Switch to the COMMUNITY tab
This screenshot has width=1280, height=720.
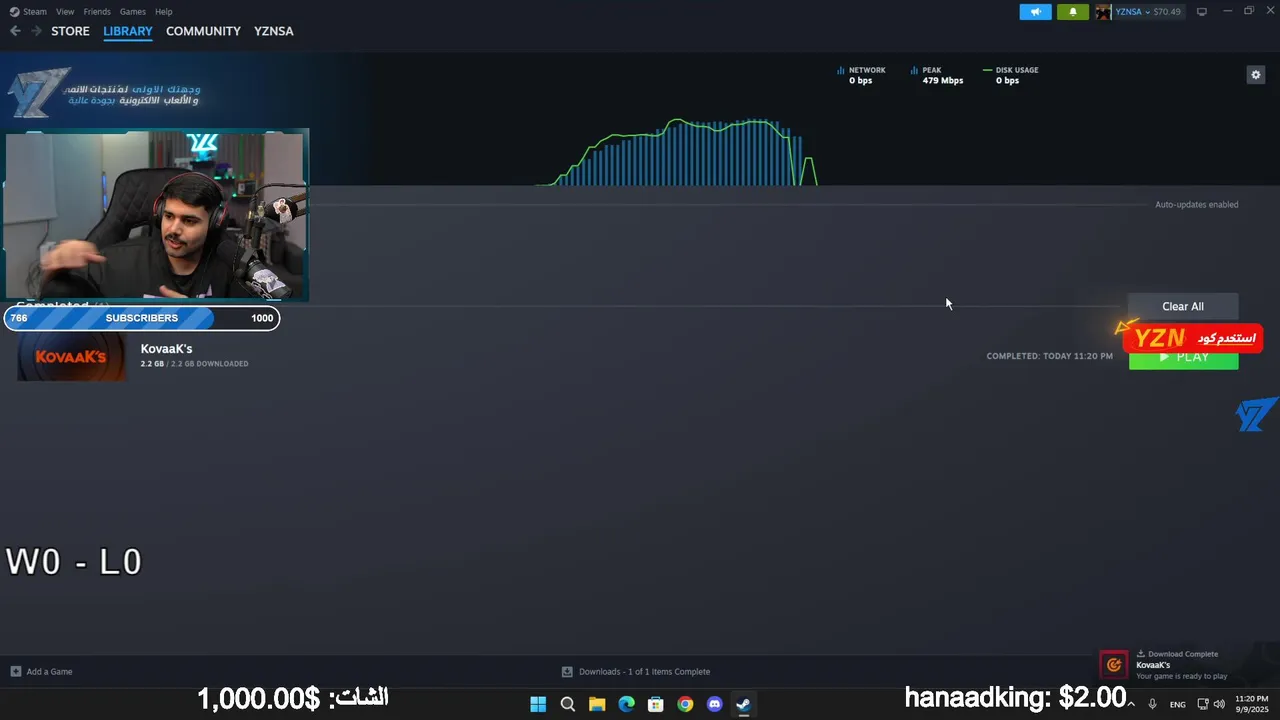click(x=203, y=31)
